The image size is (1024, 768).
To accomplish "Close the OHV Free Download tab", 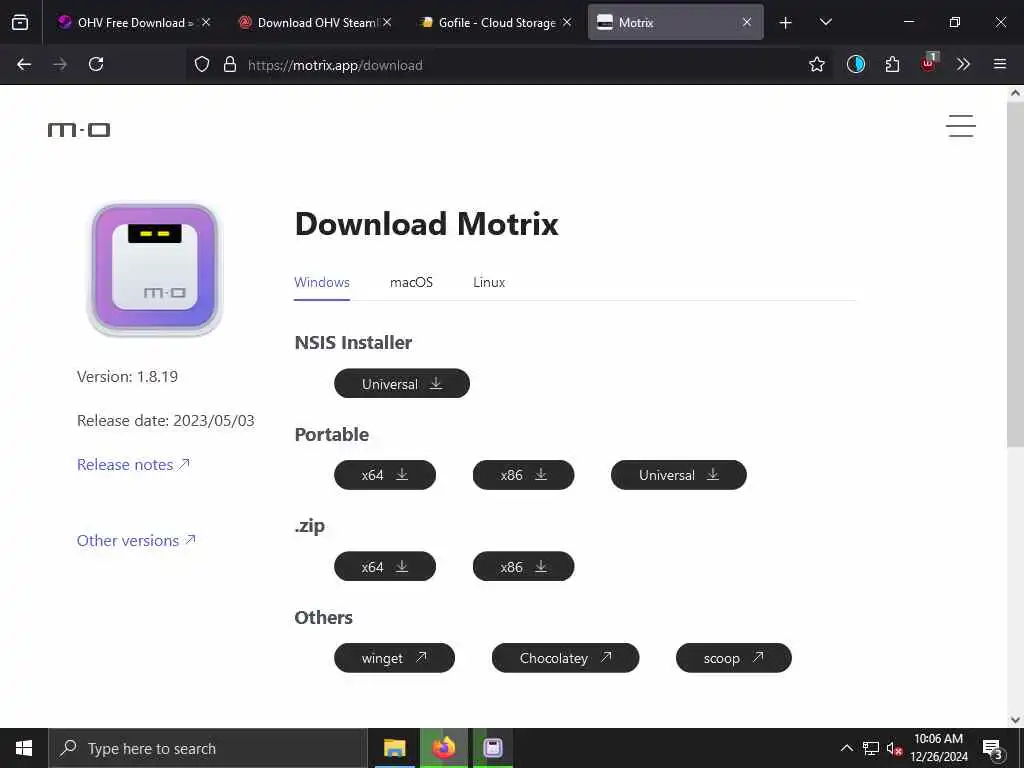I will coord(206,22).
